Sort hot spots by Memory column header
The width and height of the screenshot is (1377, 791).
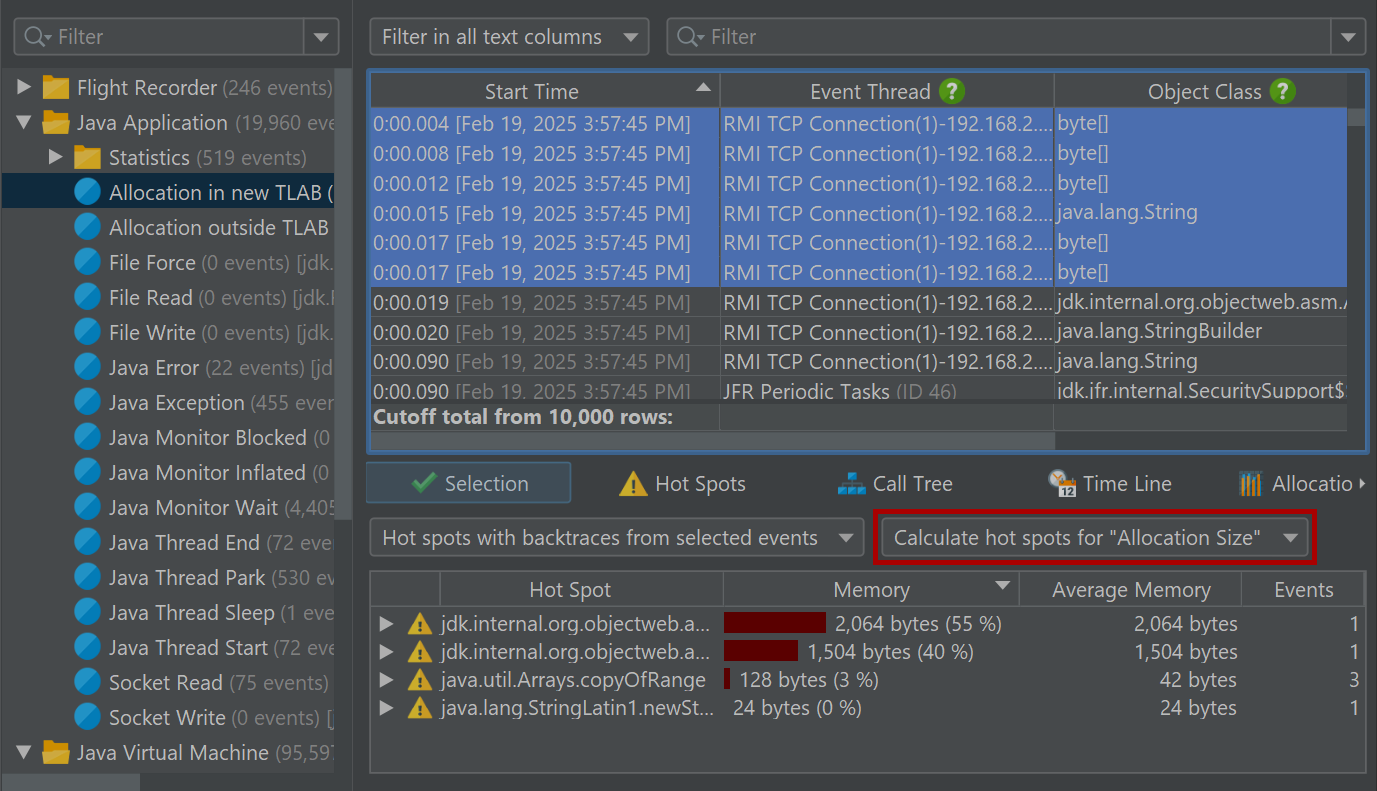pos(871,590)
